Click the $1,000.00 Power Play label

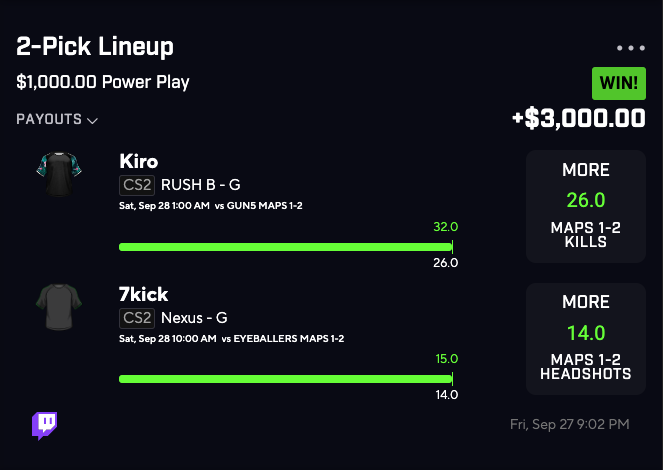point(103,82)
